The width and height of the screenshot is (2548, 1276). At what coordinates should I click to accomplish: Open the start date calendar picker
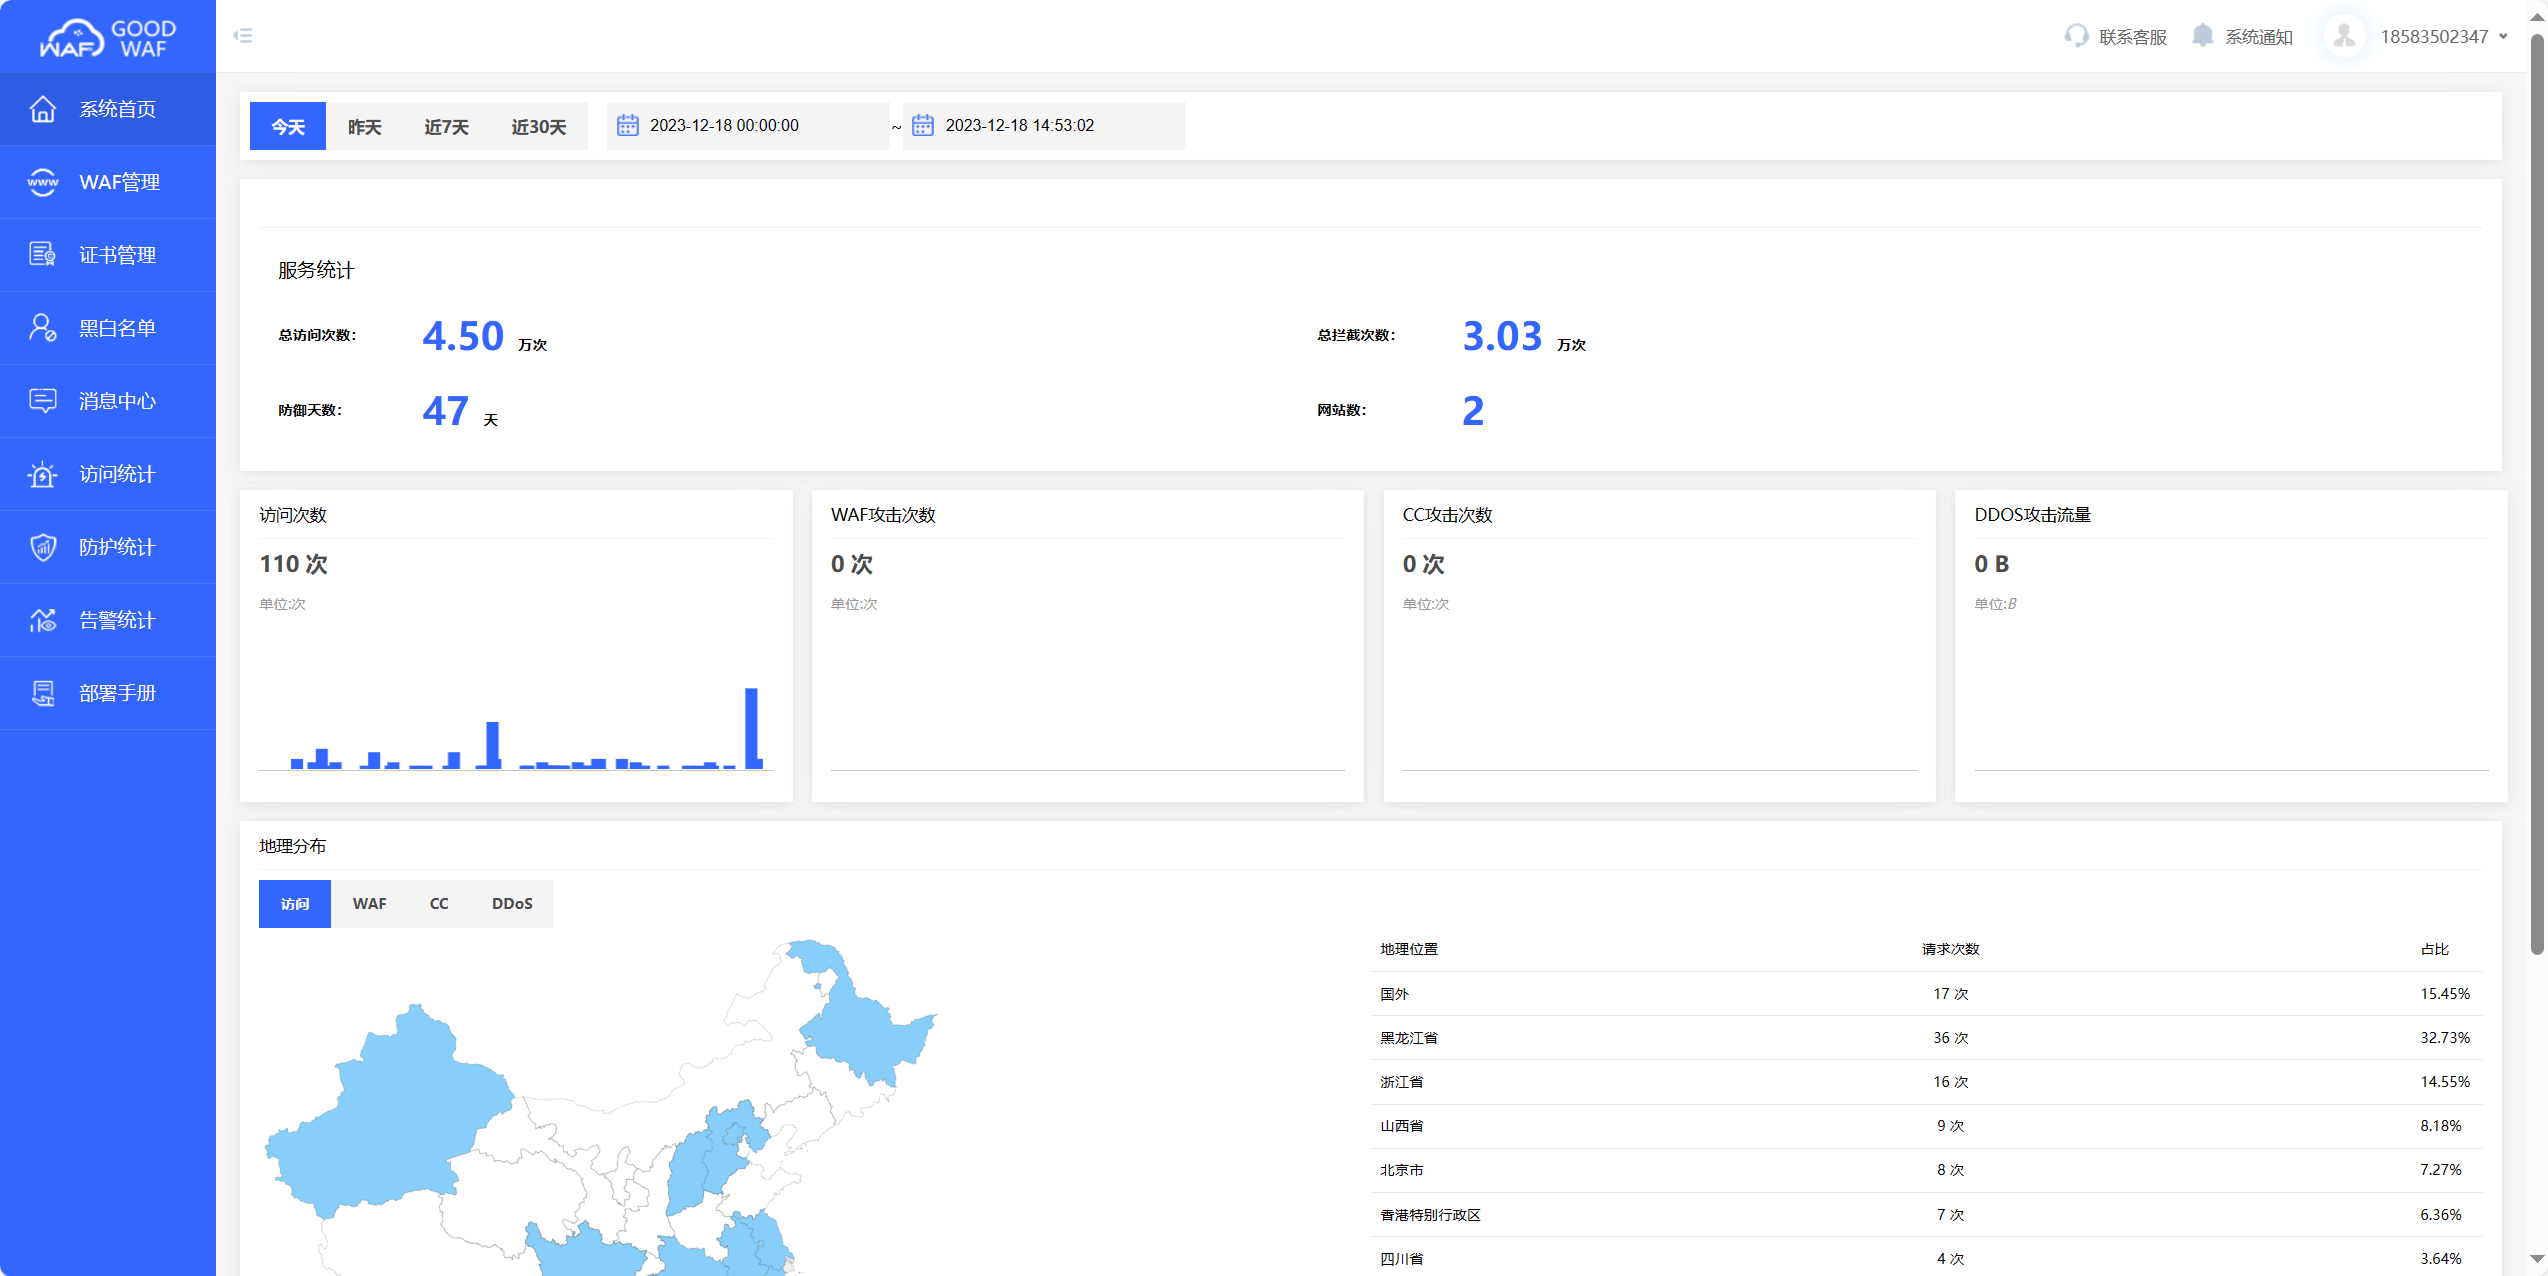click(x=627, y=126)
